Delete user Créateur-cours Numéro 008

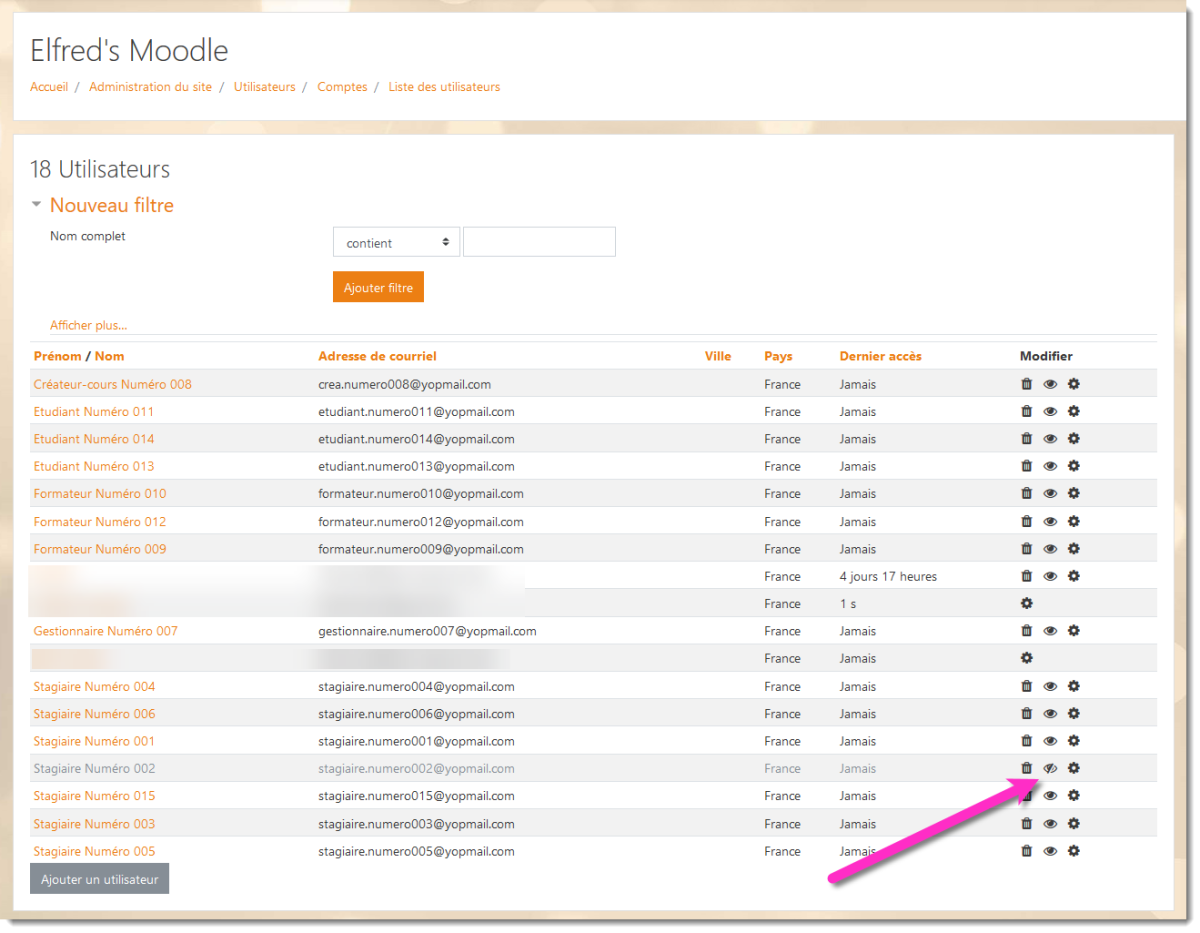(x=1026, y=384)
